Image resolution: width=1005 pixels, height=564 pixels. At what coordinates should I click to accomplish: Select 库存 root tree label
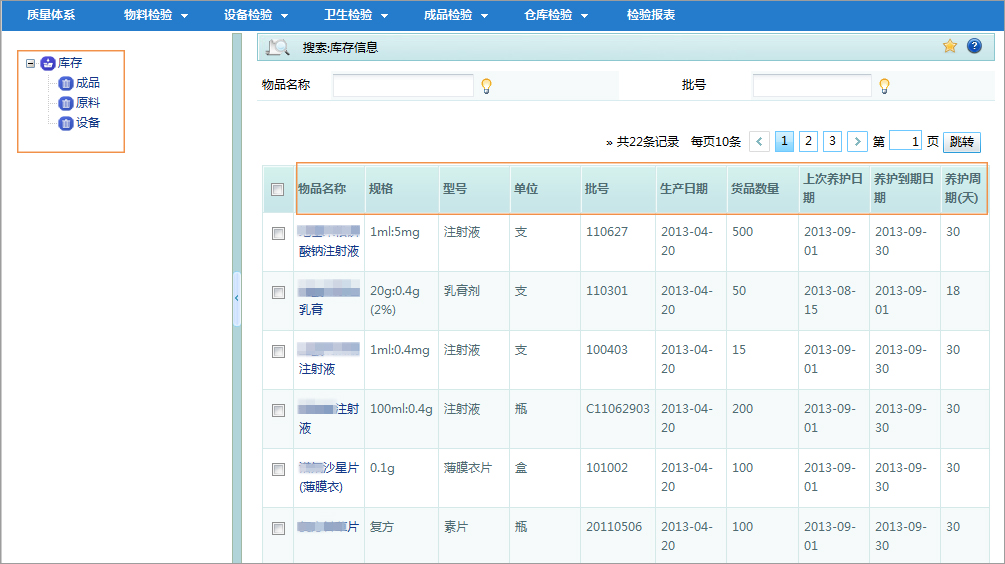(70, 63)
